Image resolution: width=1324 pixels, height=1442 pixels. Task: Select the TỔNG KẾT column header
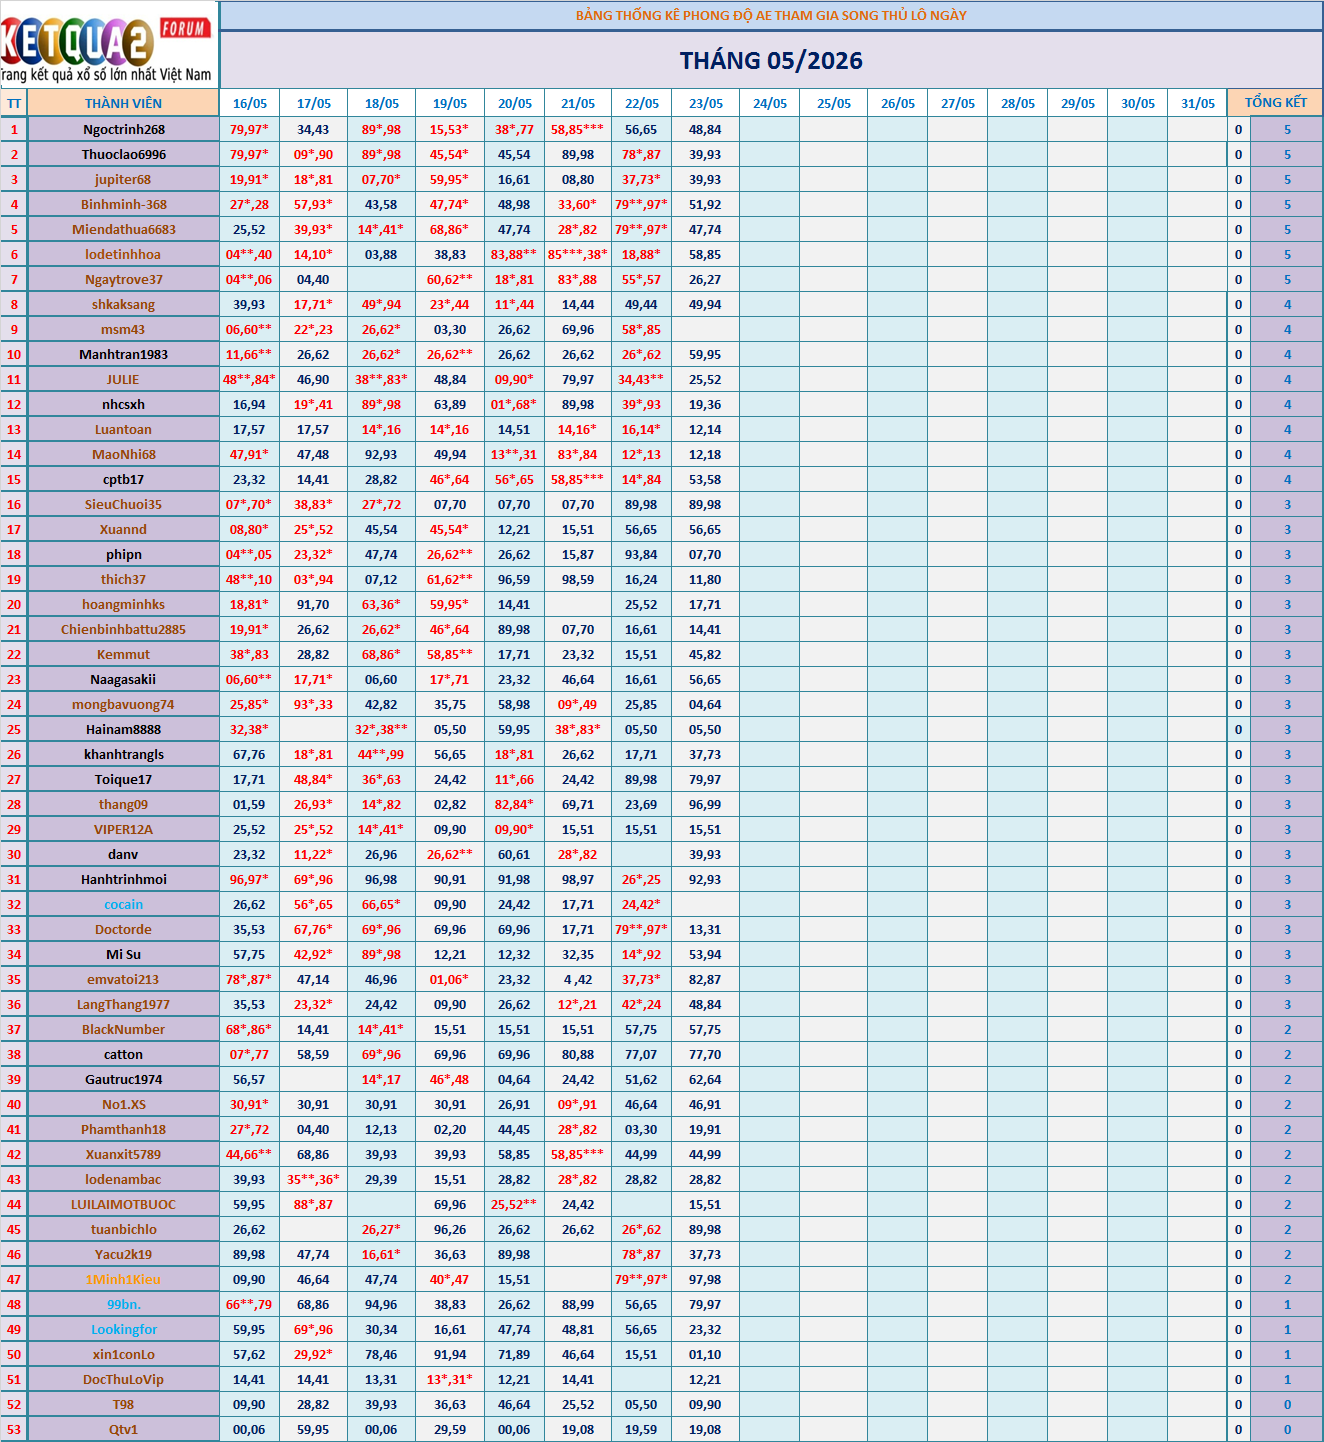[1275, 103]
